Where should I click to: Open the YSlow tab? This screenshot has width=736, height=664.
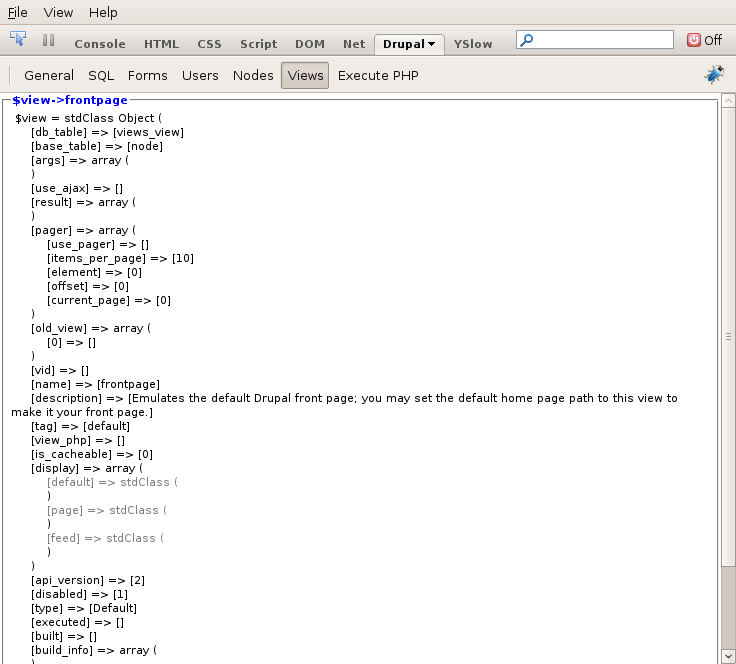[x=473, y=44]
